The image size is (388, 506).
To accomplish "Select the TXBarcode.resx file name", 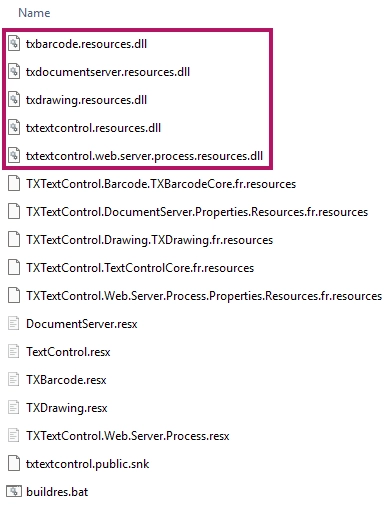I will (x=66, y=380).
